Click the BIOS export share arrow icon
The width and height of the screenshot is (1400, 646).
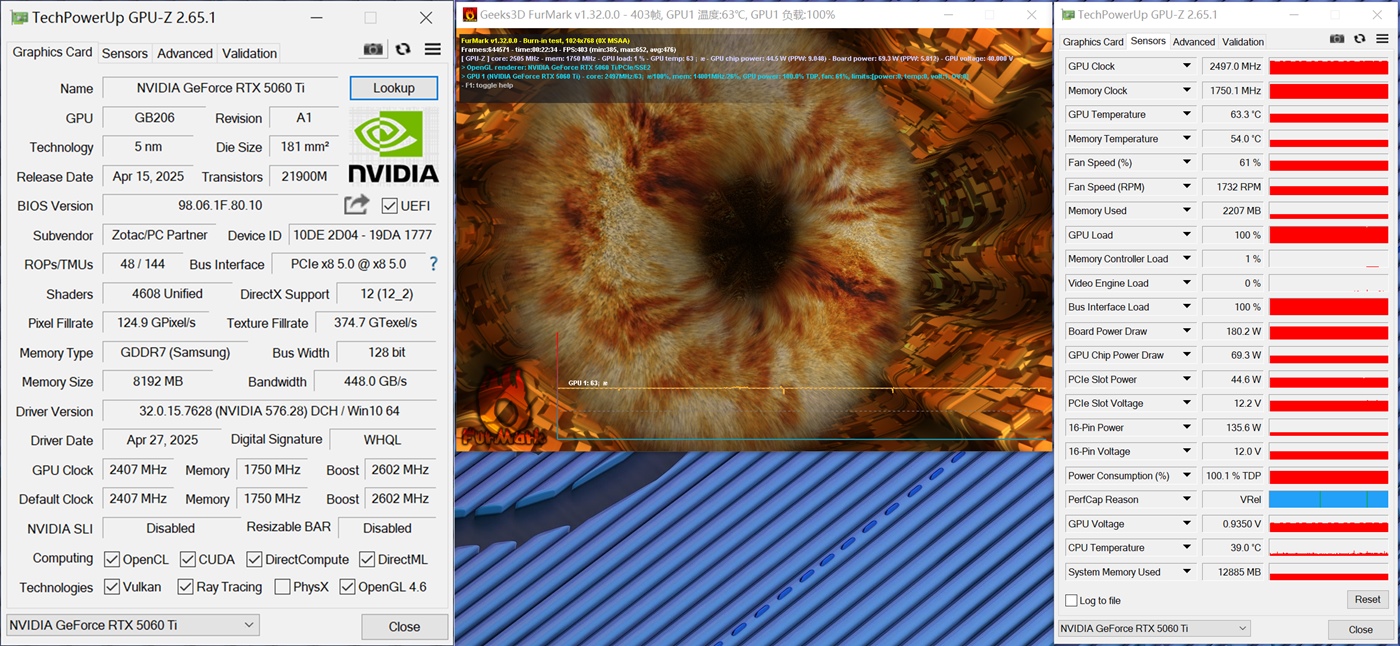click(x=357, y=205)
